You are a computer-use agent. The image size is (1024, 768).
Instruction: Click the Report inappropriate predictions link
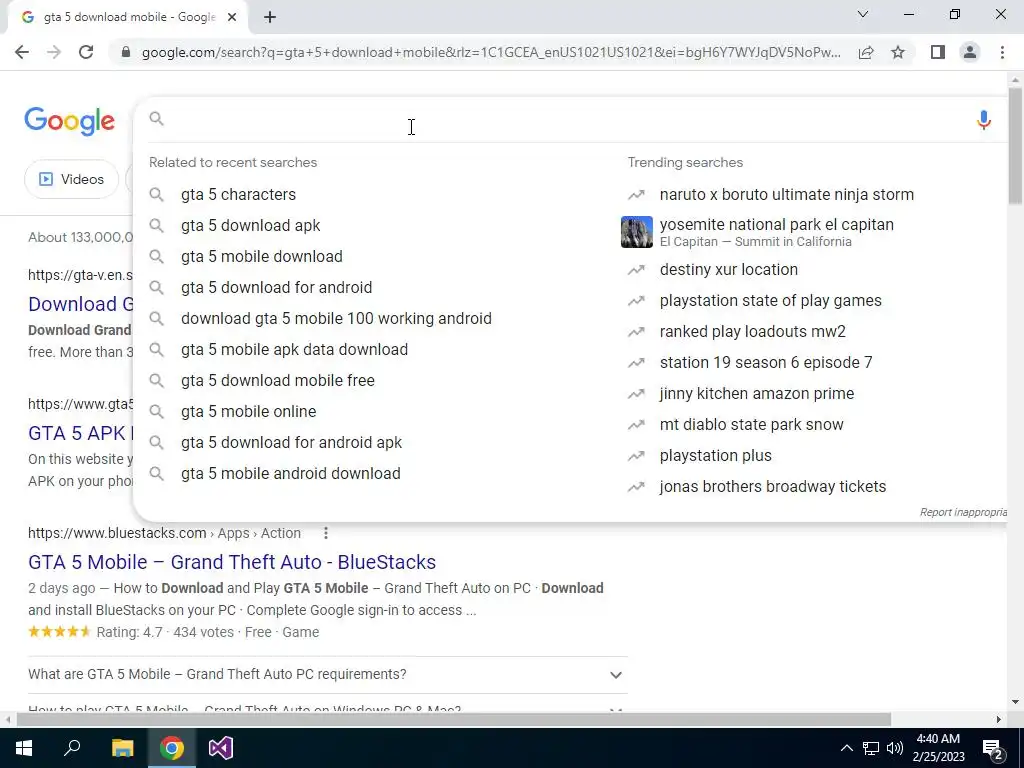click(963, 512)
